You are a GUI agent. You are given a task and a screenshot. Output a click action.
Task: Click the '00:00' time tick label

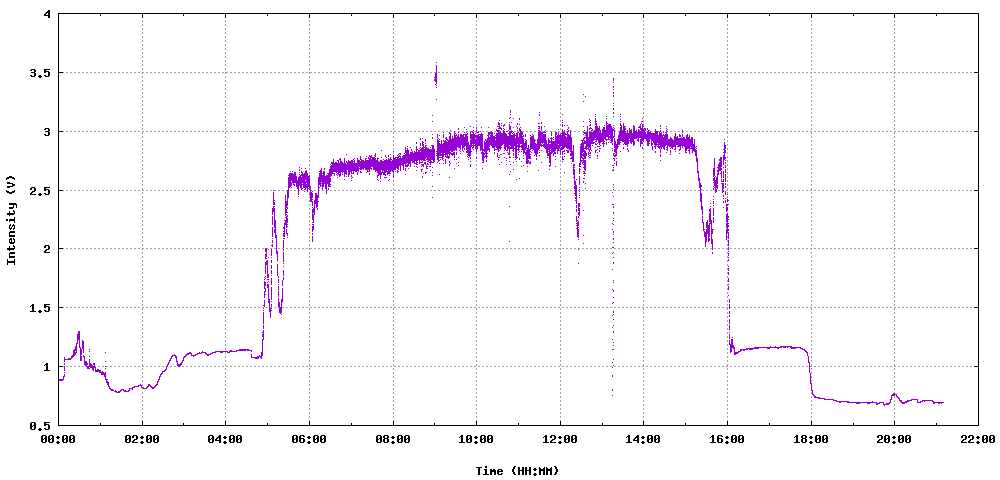[x=58, y=439]
